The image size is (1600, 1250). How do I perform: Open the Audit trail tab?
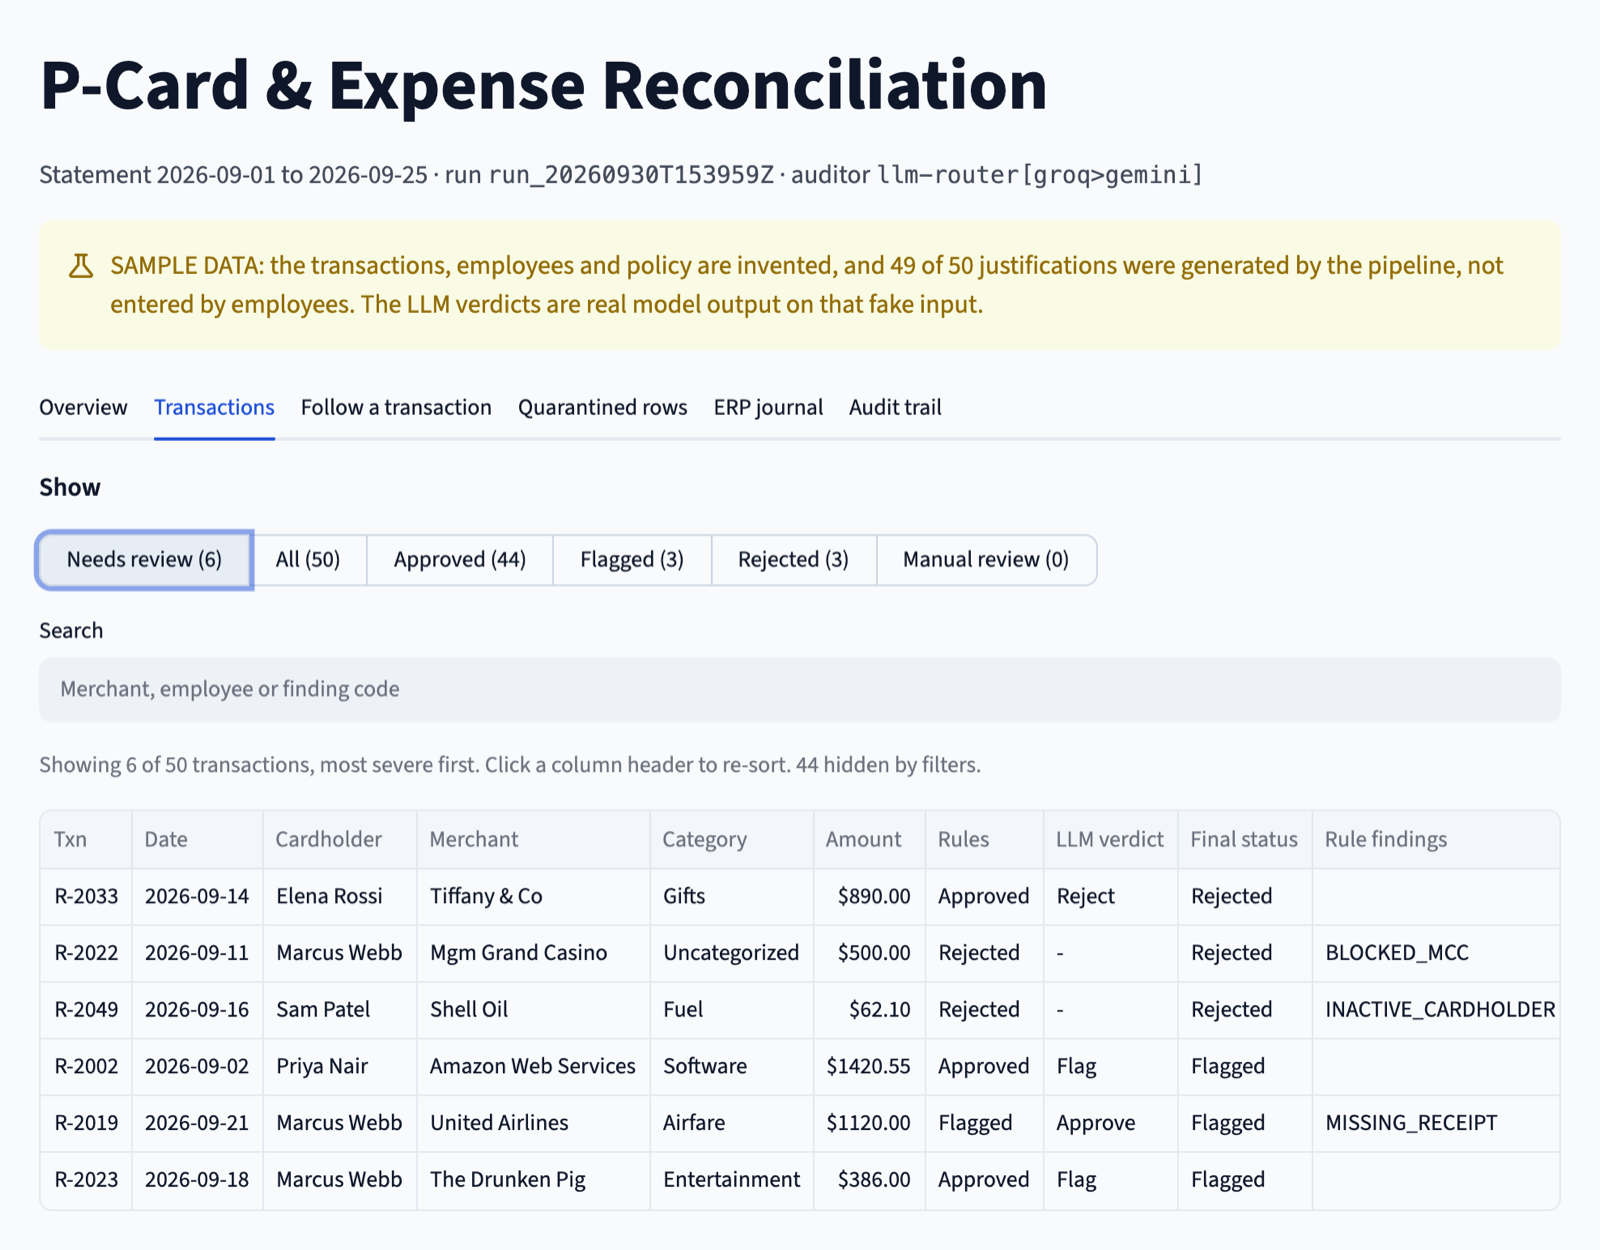(895, 407)
